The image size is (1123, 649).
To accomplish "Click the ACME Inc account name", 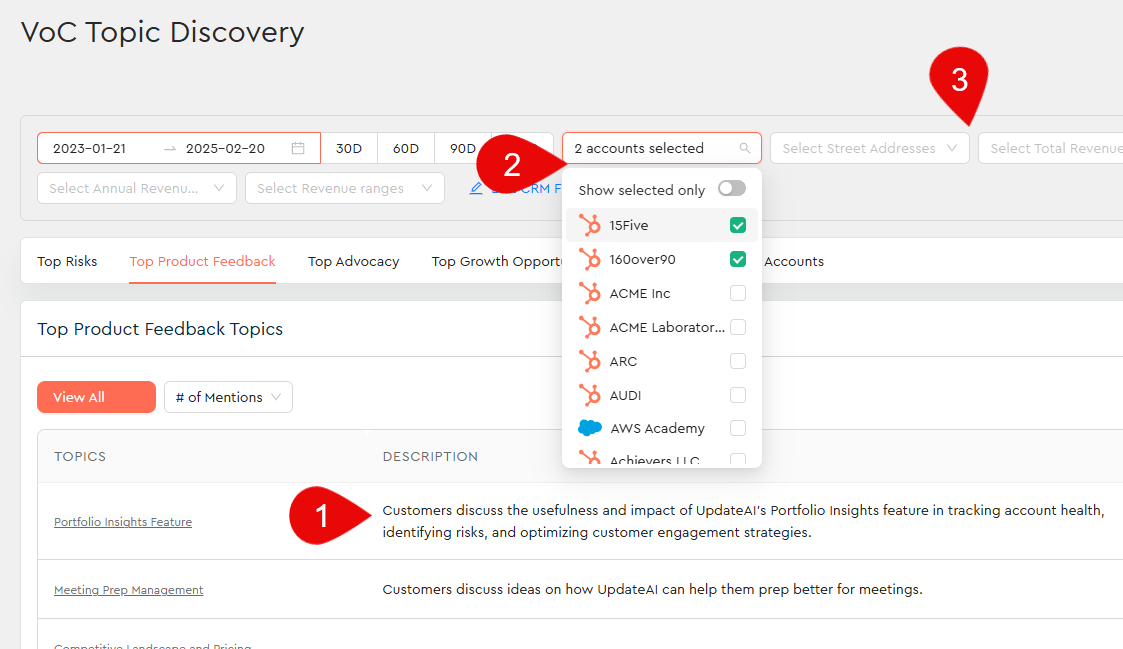I will (640, 293).
